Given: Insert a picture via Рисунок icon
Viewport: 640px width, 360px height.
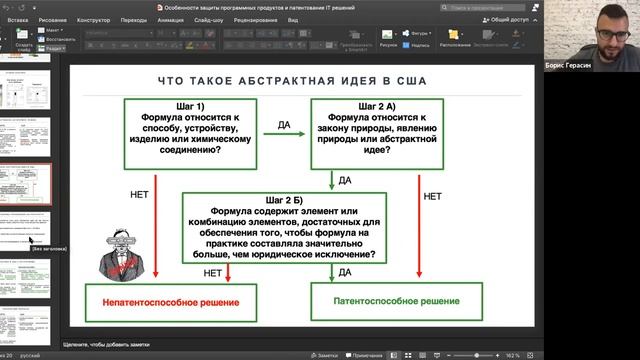Looking at the screenshot, I should pyautogui.click(x=387, y=34).
